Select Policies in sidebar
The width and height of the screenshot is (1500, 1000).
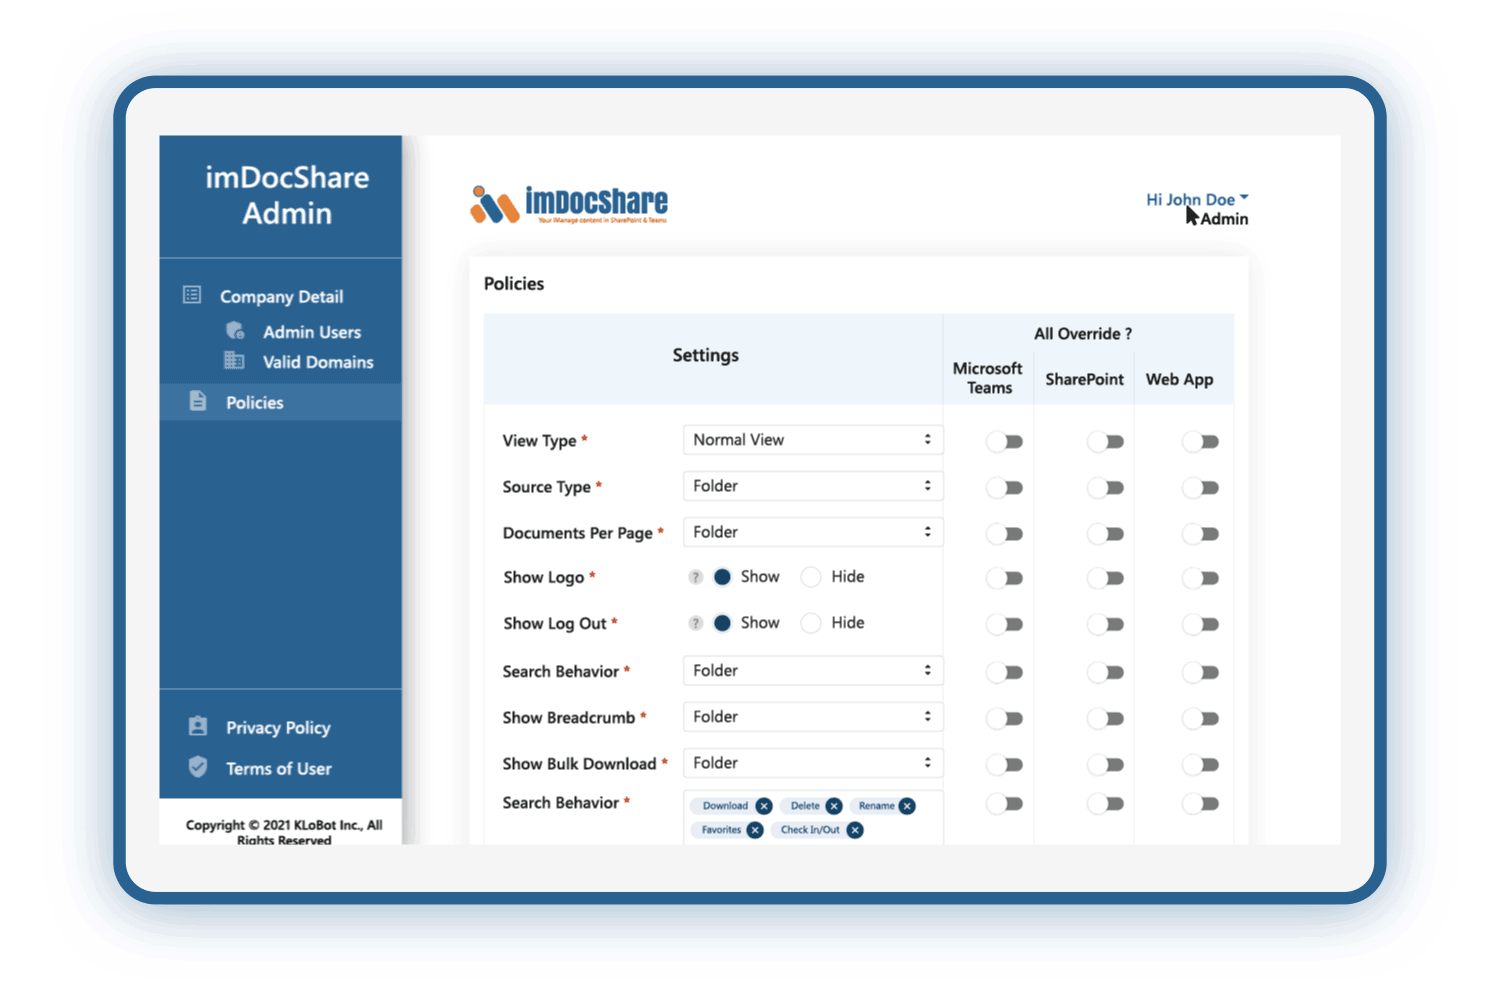coord(280,402)
